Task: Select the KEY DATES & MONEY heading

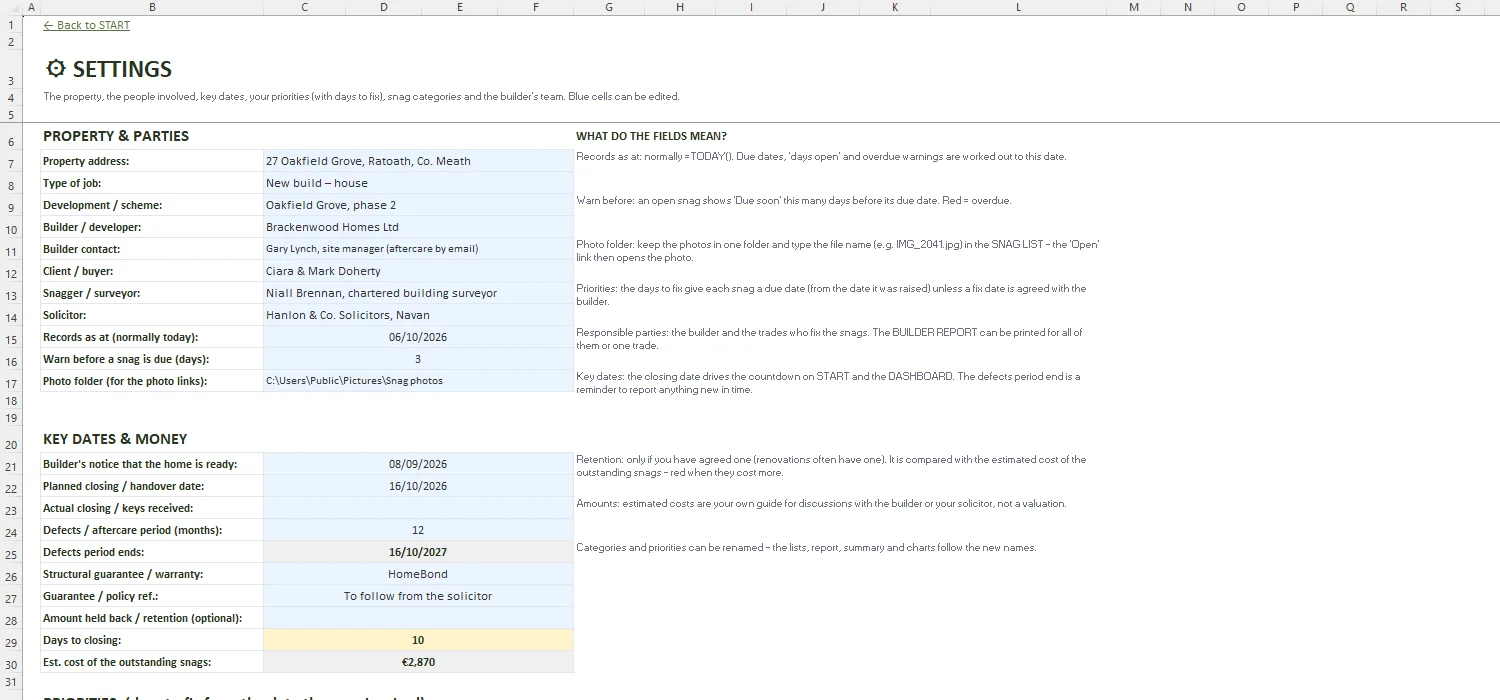Action: pyautogui.click(x=115, y=439)
